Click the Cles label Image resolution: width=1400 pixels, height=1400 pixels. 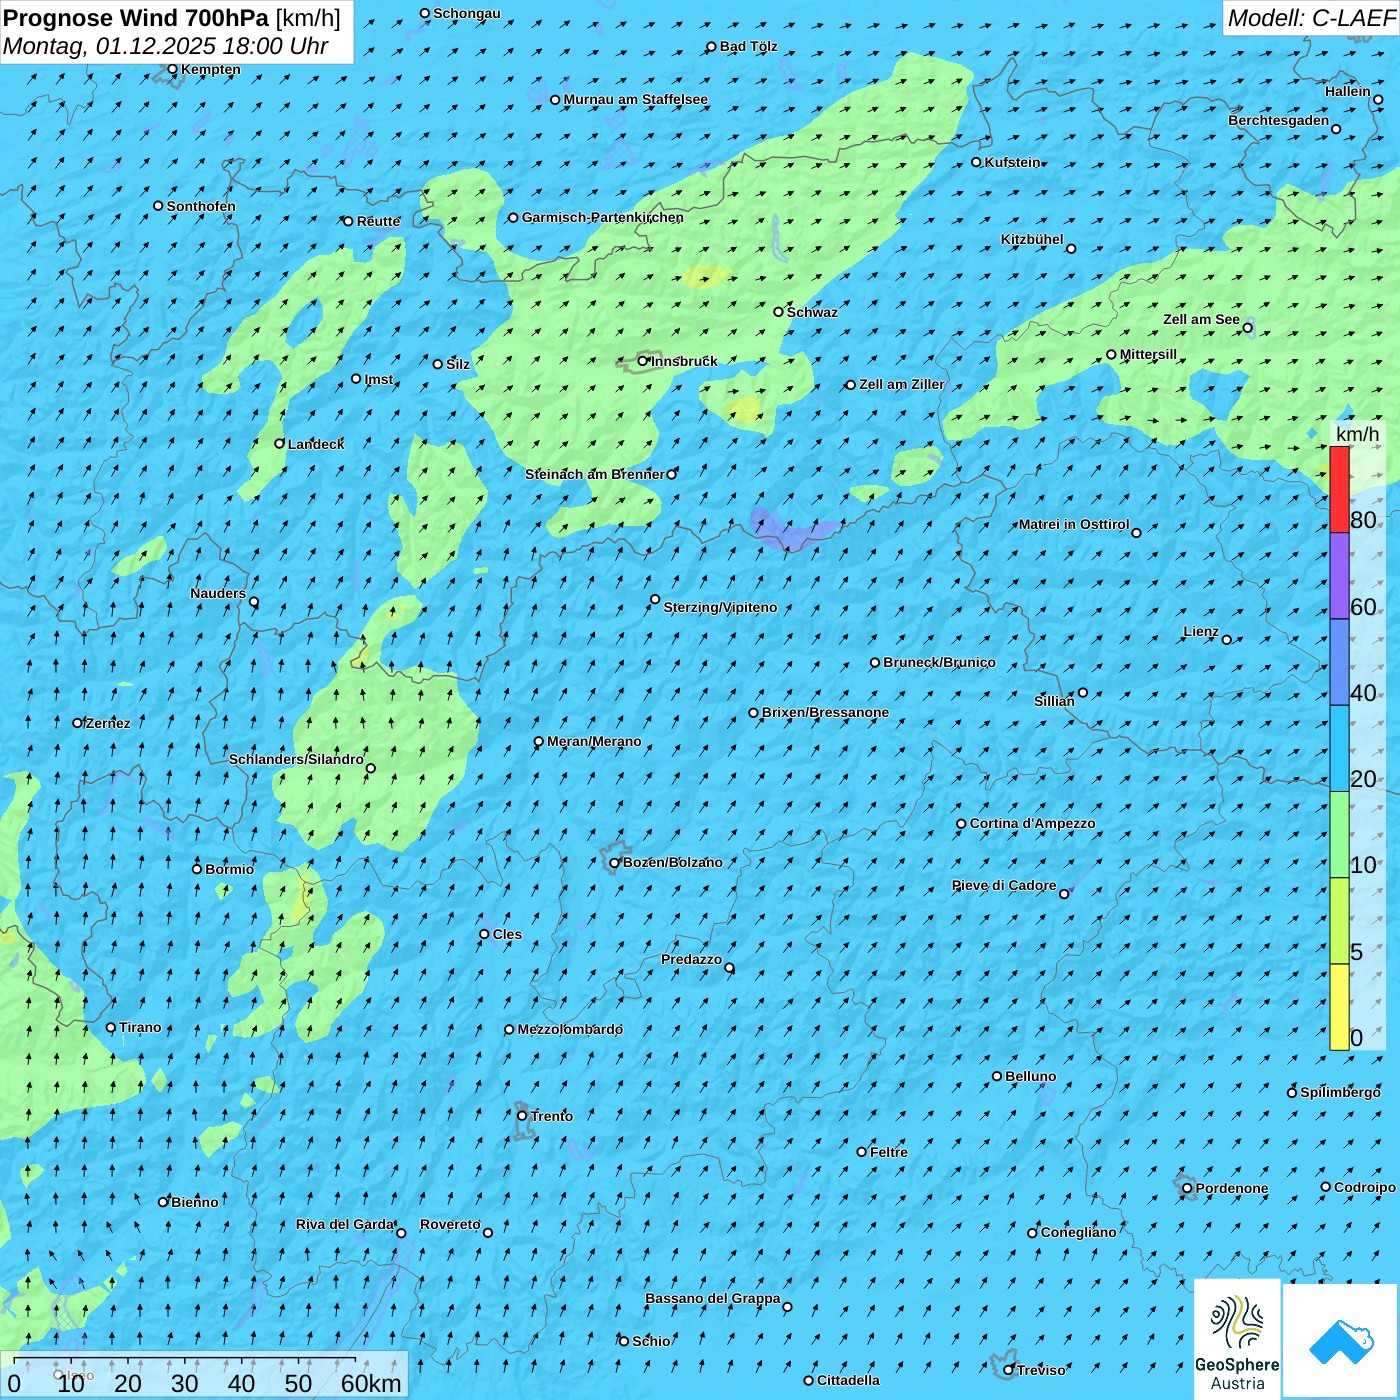tap(507, 934)
